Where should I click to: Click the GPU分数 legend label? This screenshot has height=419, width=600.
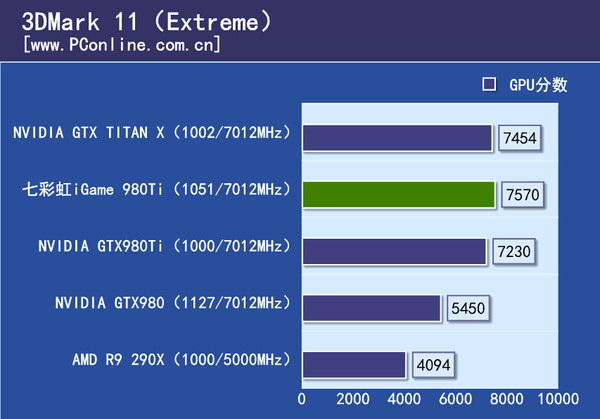point(538,85)
